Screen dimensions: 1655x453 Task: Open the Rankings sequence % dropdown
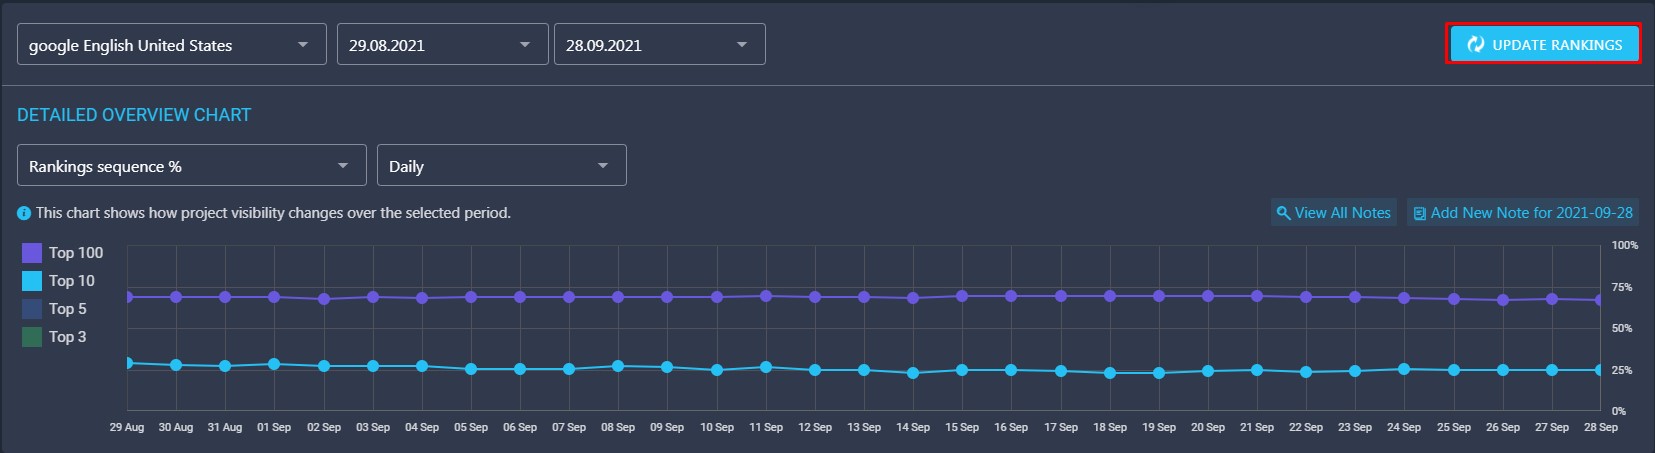pyautogui.click(x=191, y=165)
